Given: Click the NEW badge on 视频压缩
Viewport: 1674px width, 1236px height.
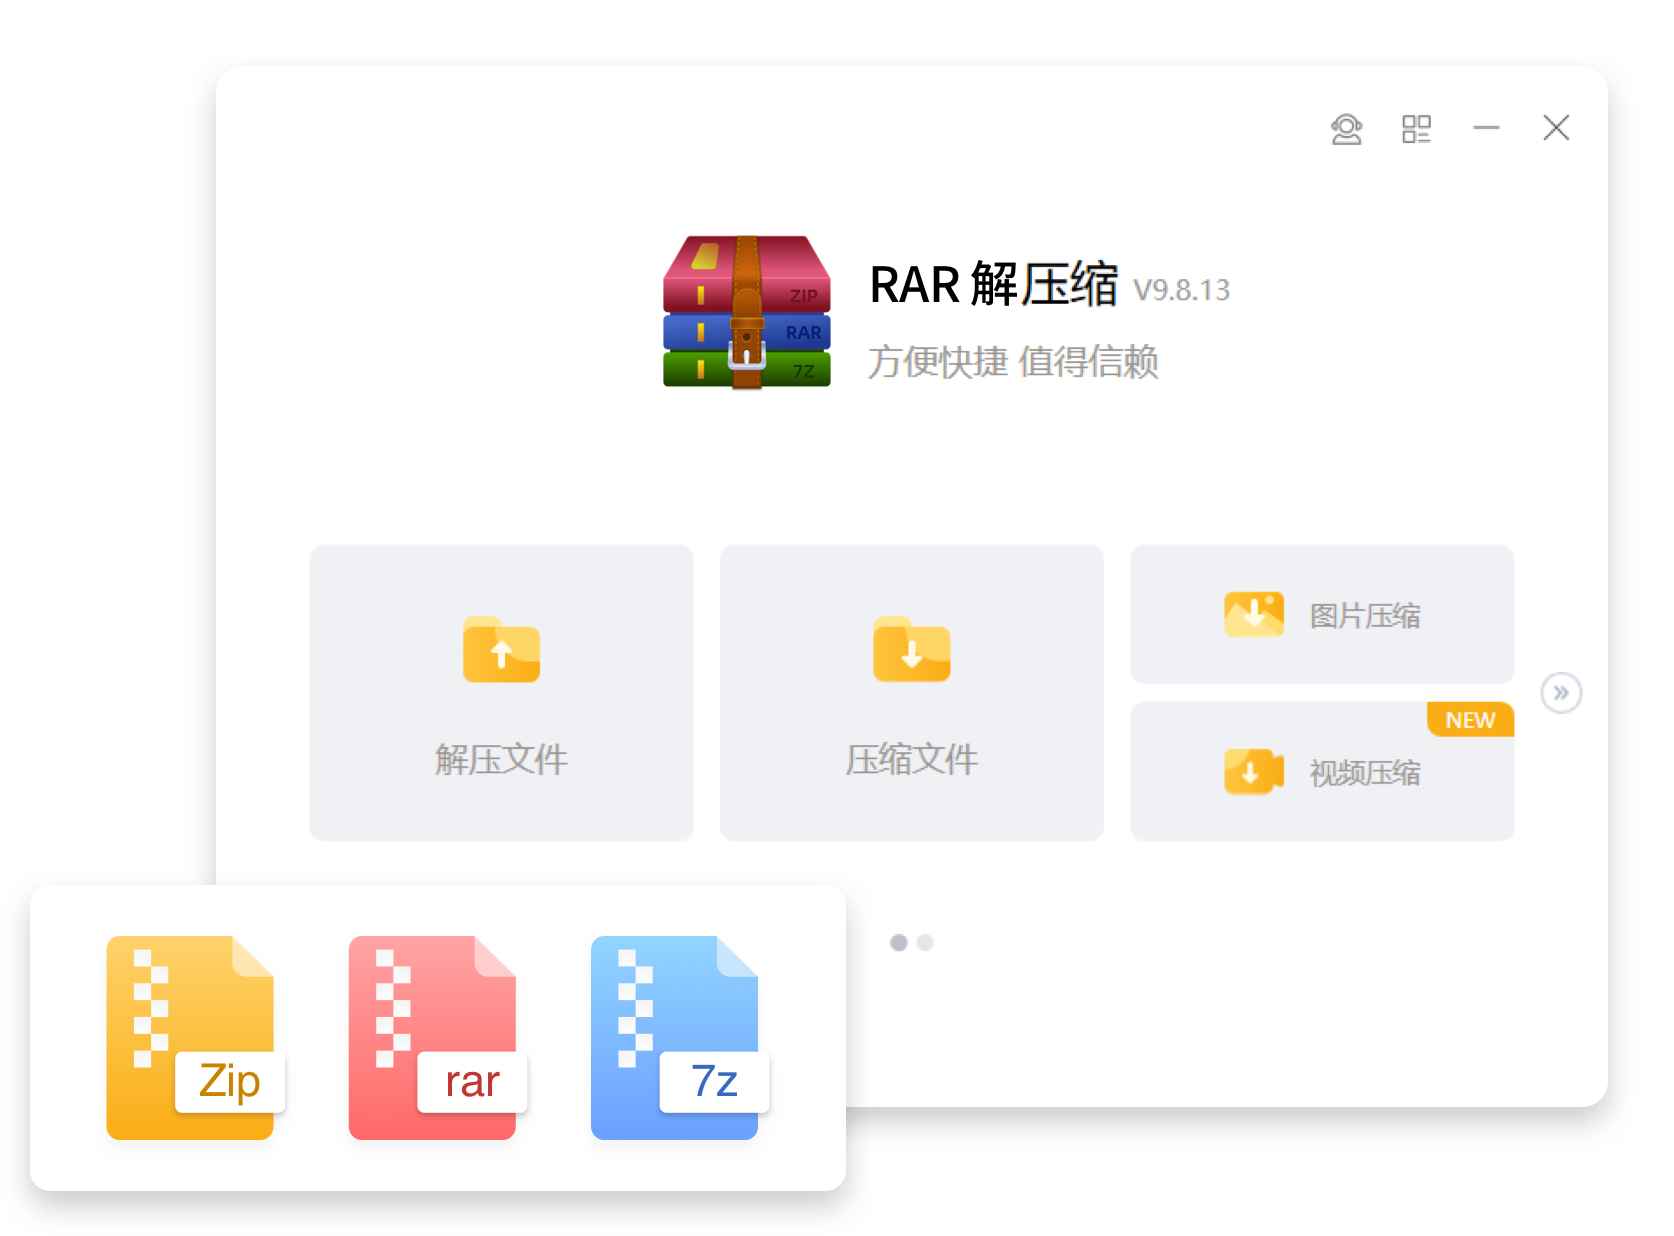Looking at the screenshot, I should (1470, 720).
